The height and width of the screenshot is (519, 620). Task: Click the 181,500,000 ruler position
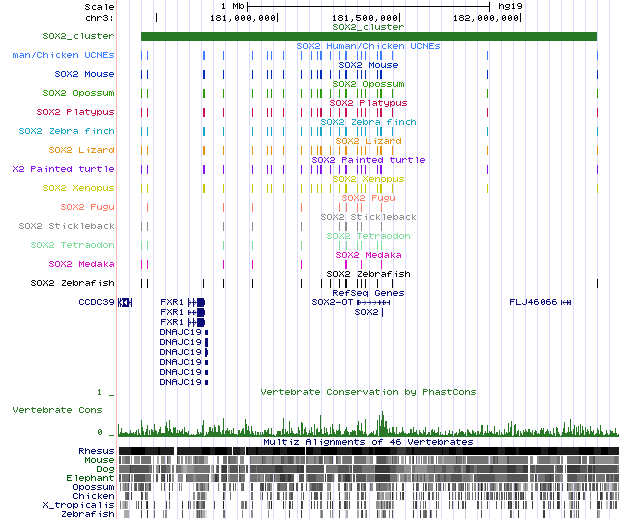pos(365,18)
